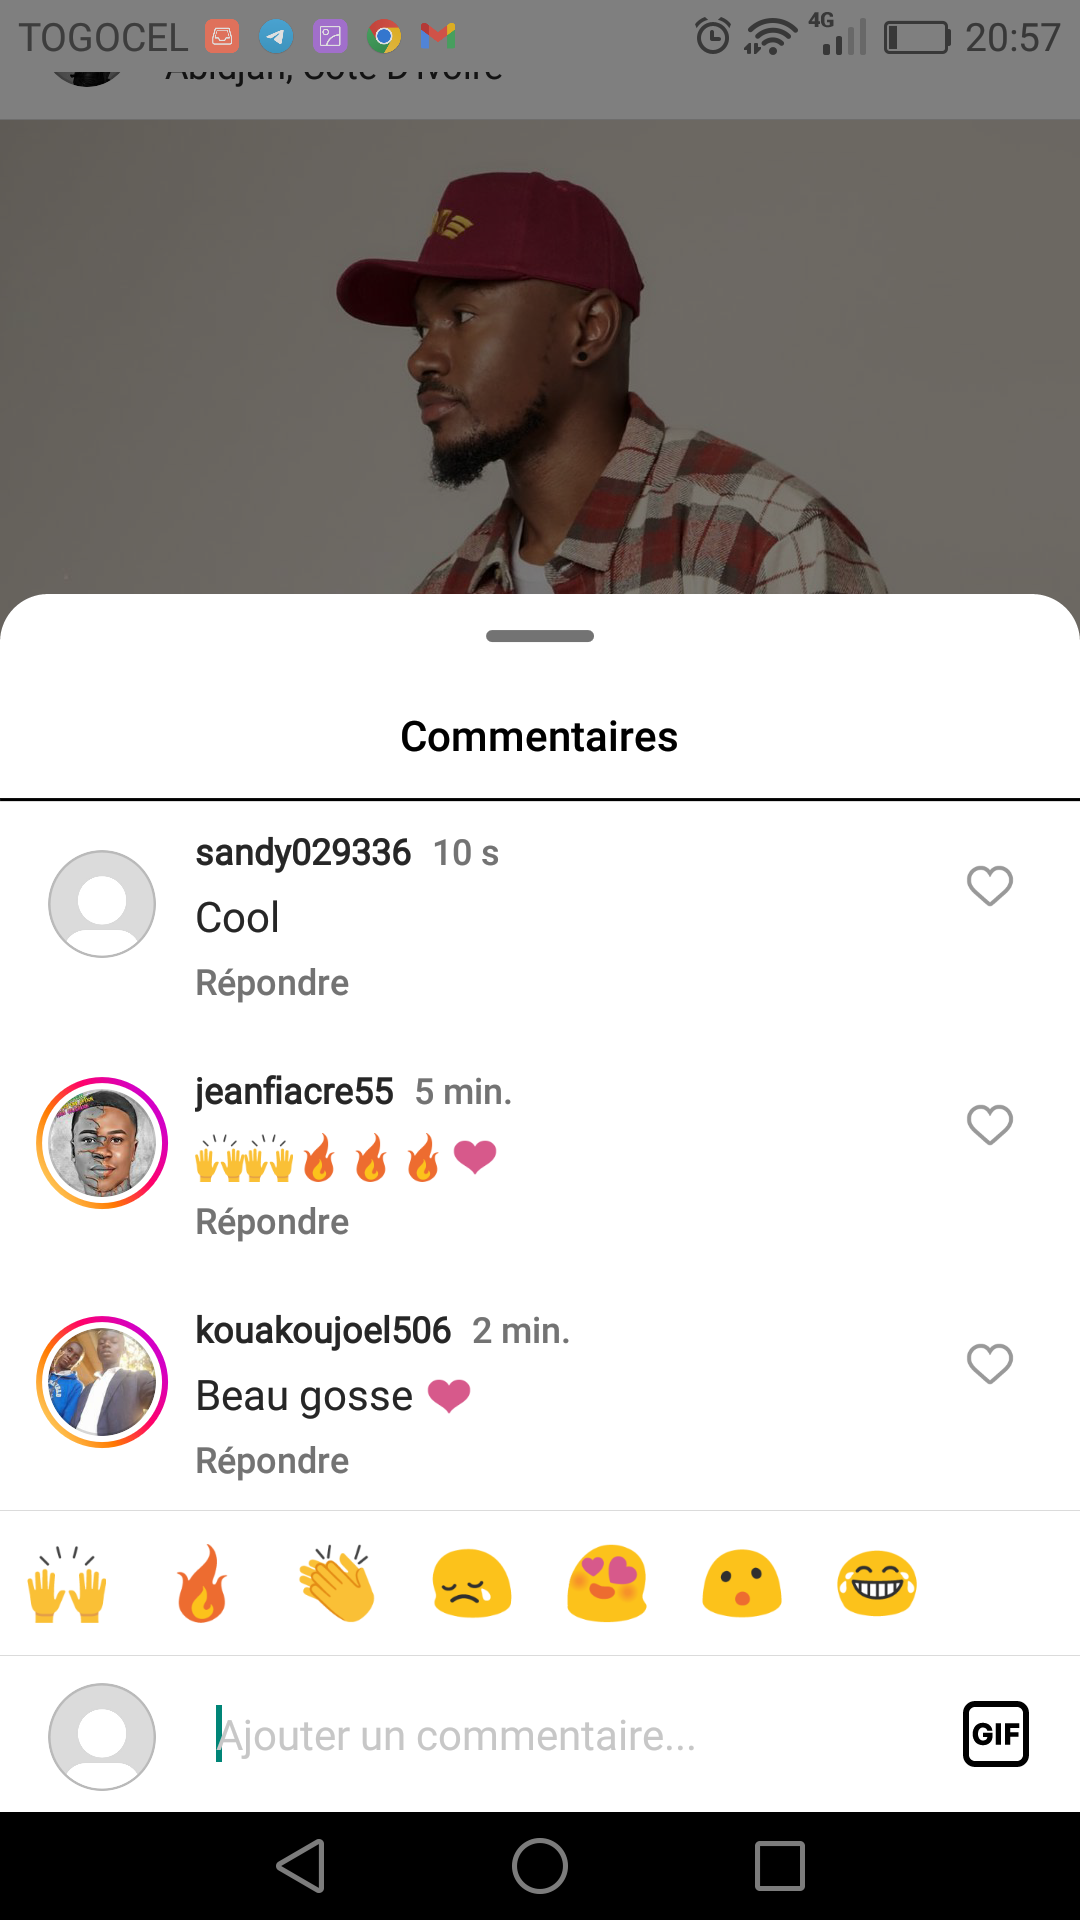Like jeanfiacre55's emoji comment
1080x1920 pixels.
click(x=989, y=1125)
